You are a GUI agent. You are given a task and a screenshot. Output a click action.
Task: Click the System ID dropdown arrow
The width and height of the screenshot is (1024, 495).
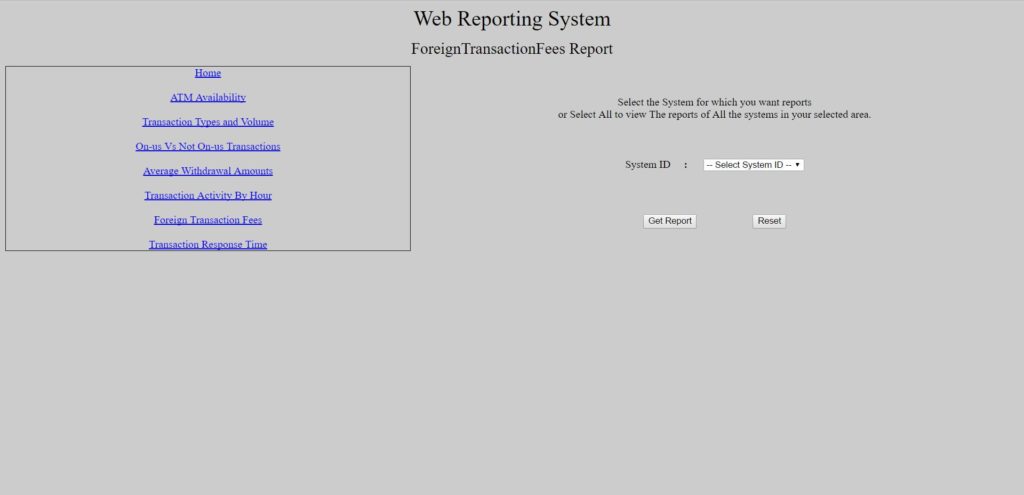(798, 165)
